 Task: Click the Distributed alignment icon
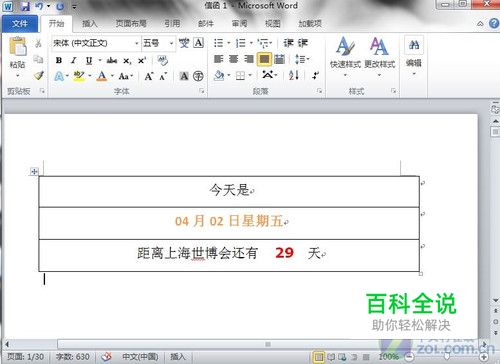coord(280,59)
